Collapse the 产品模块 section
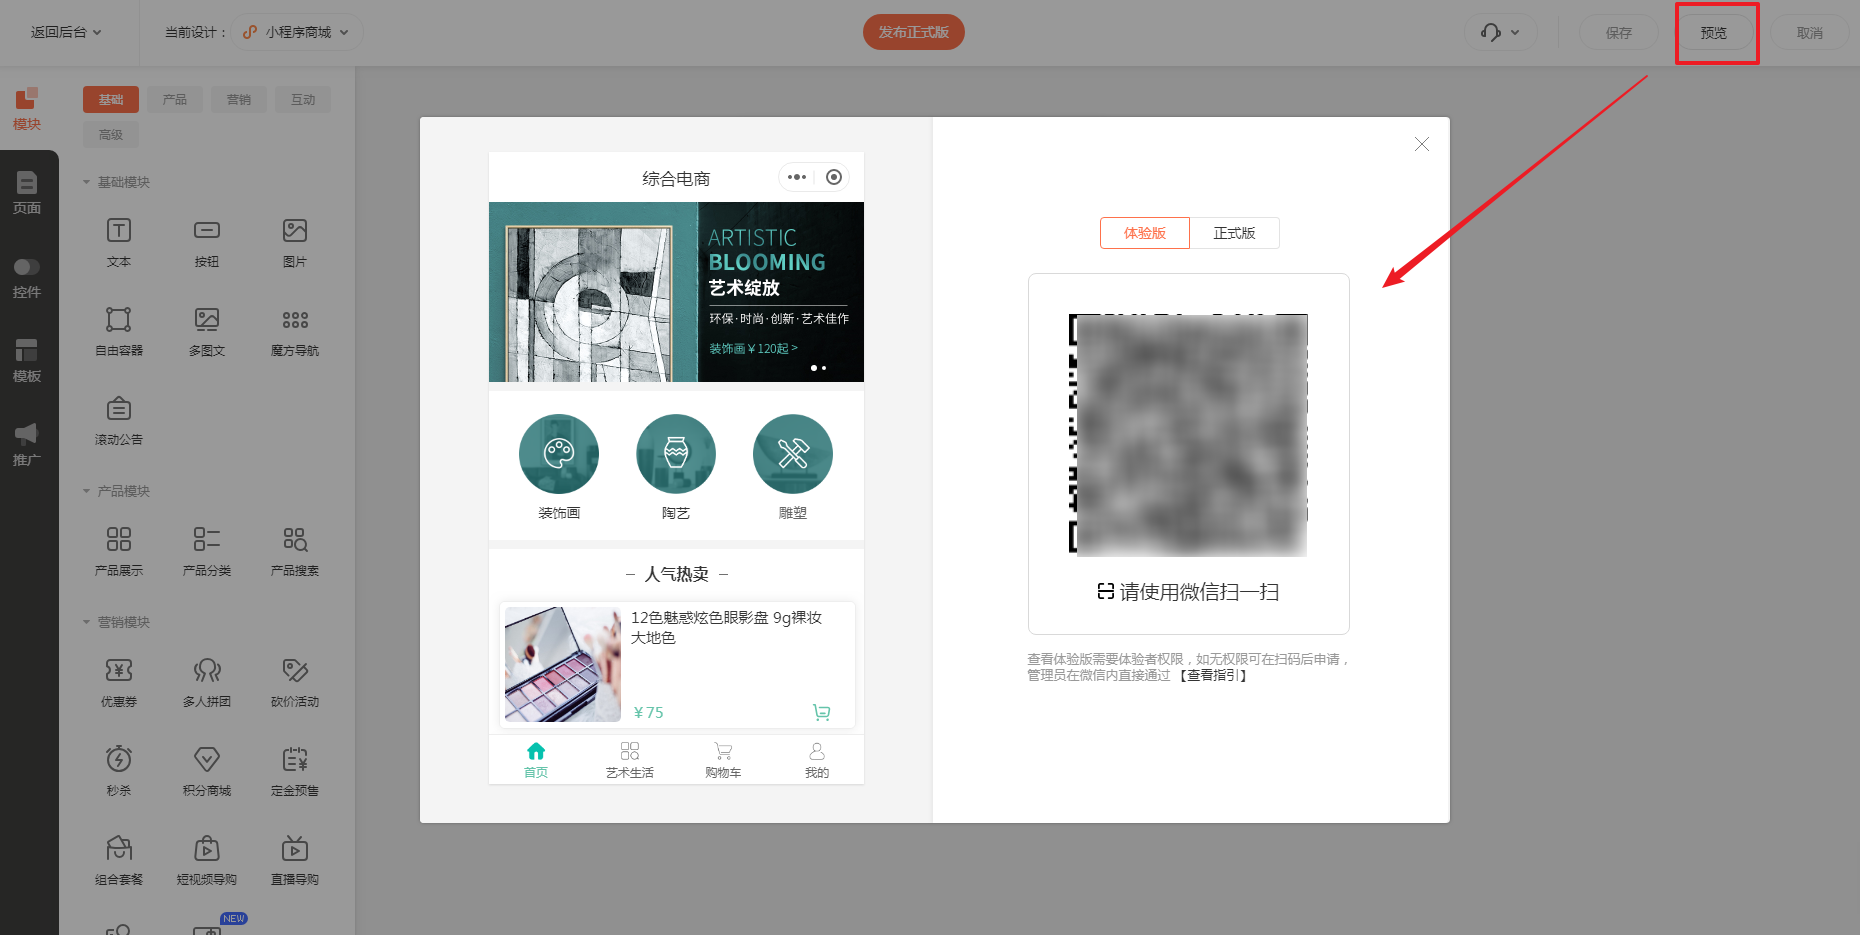Screen dimensions: 1860x935 pos(117,491)
